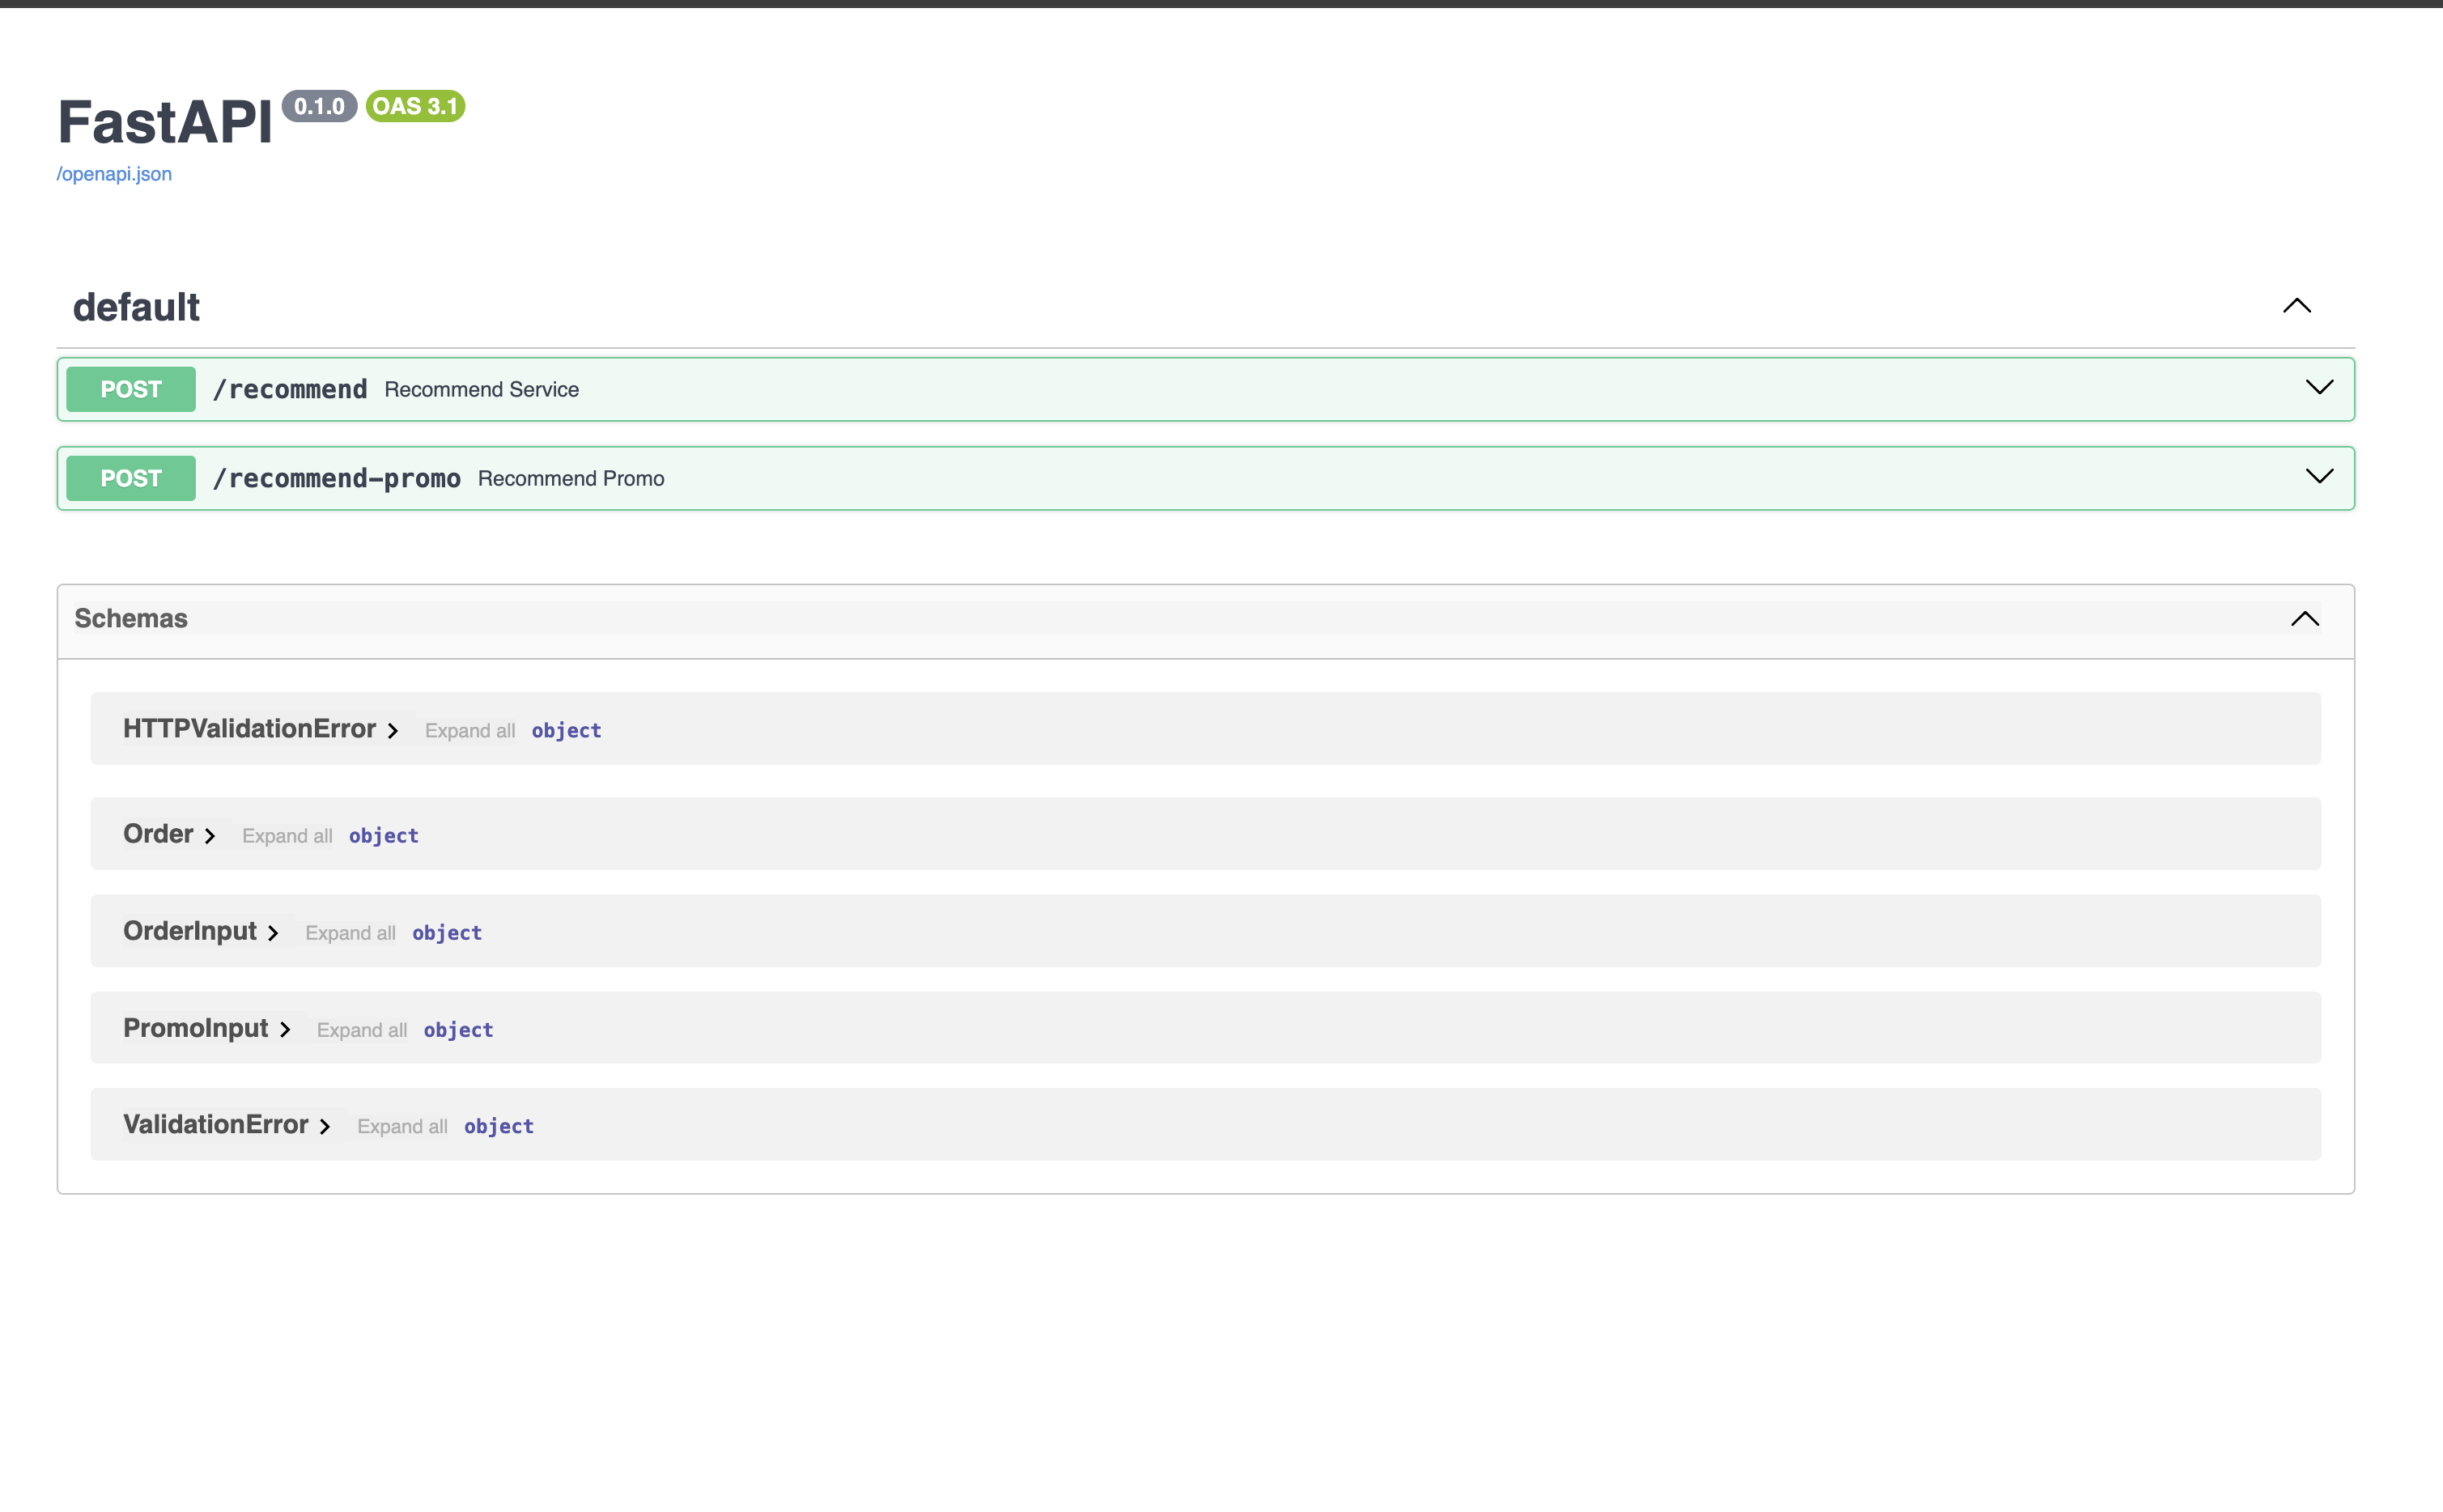
Task: Click Expand all for Order schema
Action: (x=287, y=836)
